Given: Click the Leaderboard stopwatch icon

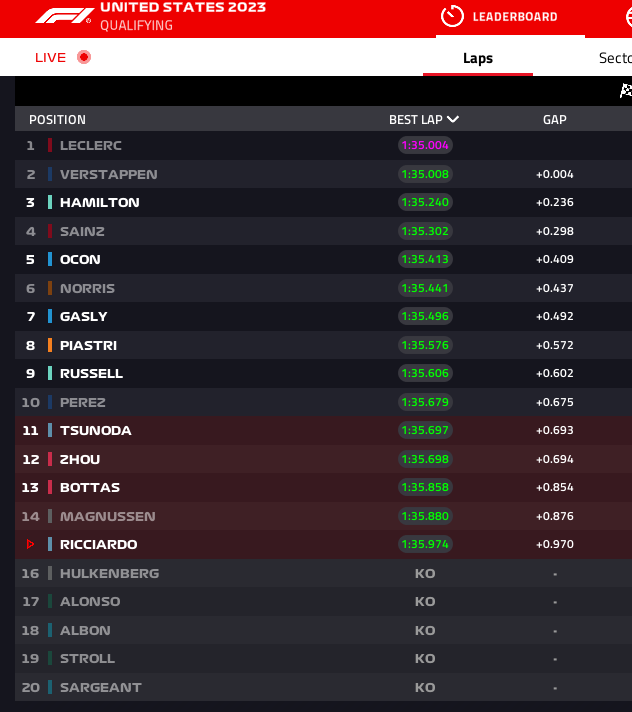Looking at the screenshot, I should [x=452, y=17].
